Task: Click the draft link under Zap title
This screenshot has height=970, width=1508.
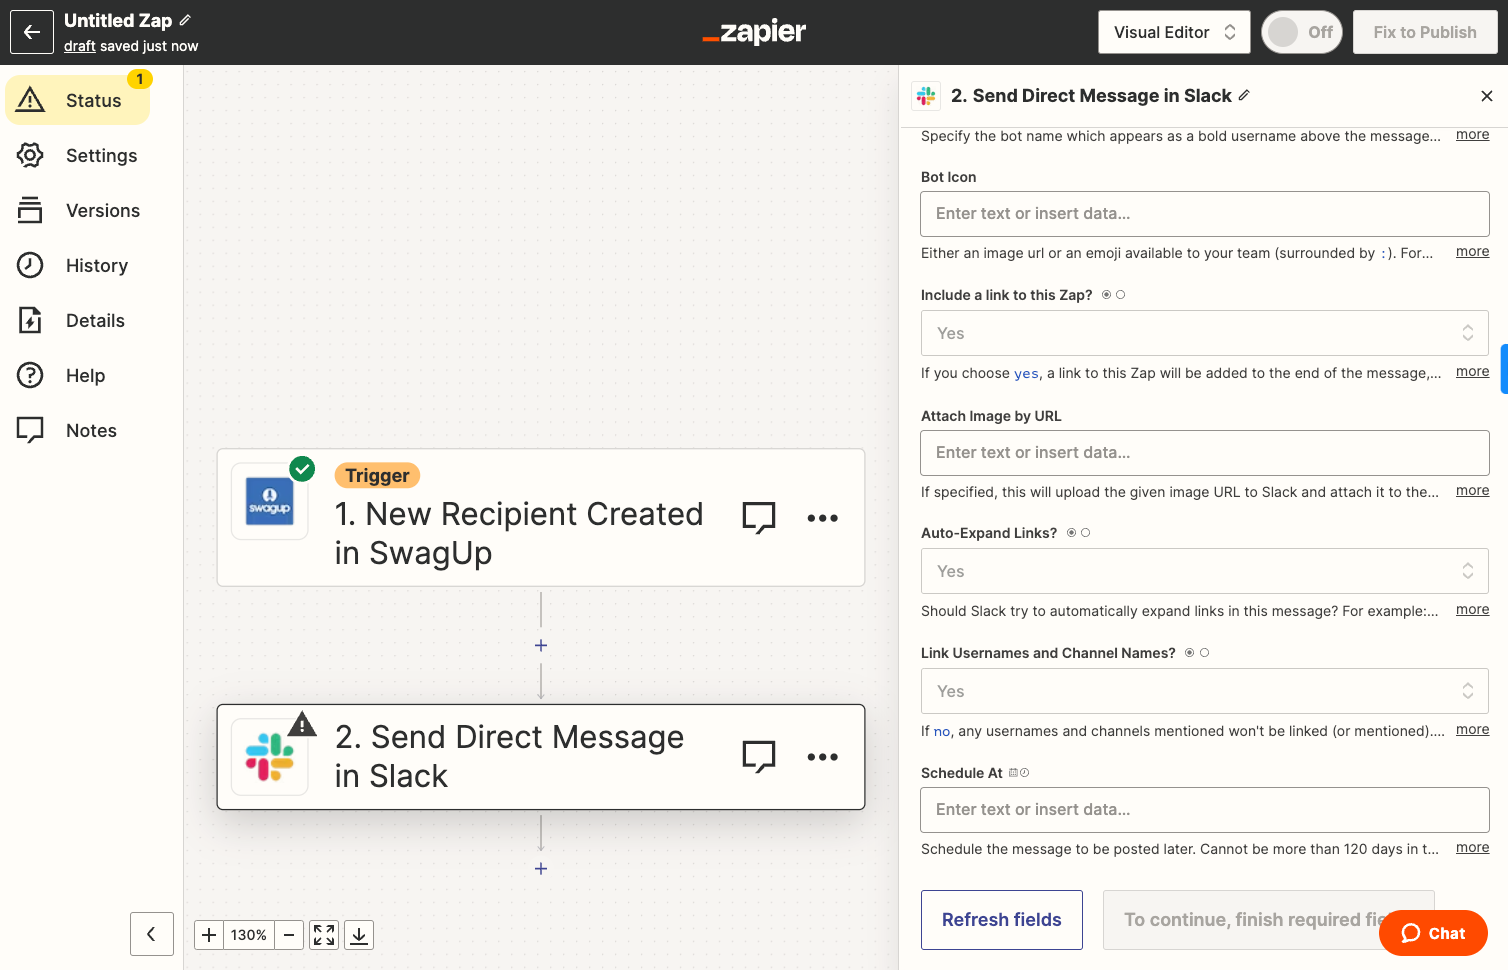Action: [x=80, y=46]
